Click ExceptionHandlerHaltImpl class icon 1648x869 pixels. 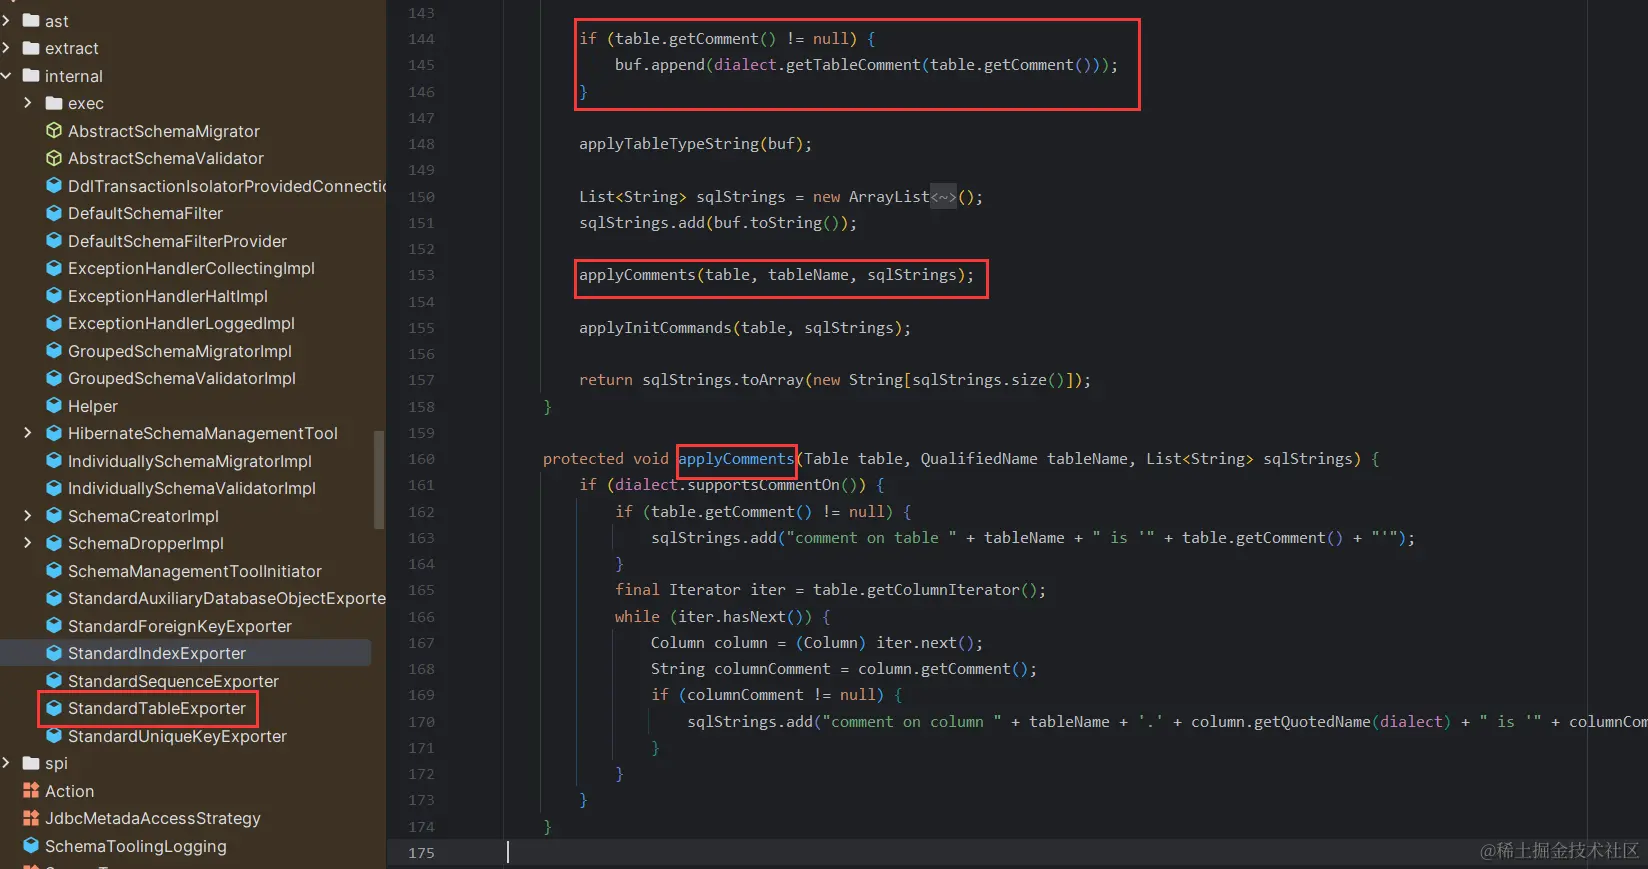54,296
